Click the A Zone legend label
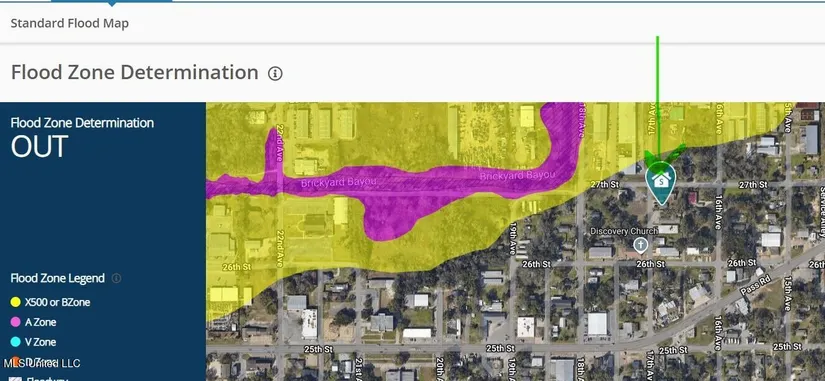825x381 pixels. (x=41, y=322)
